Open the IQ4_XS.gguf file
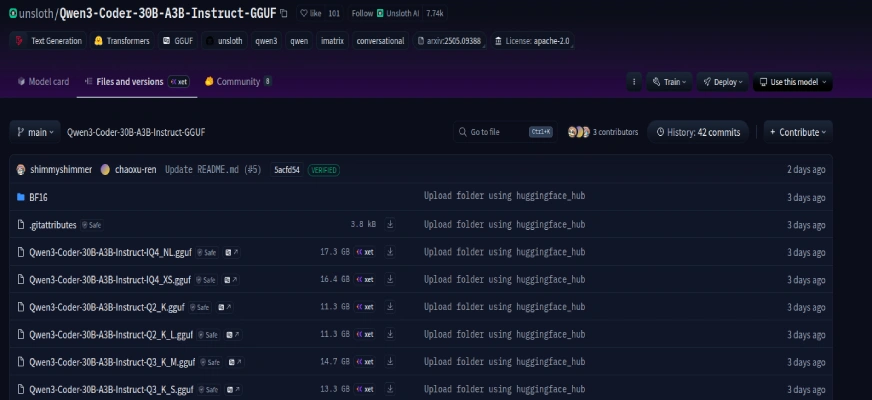The image size is (872, 400). [x=110, y=280]
